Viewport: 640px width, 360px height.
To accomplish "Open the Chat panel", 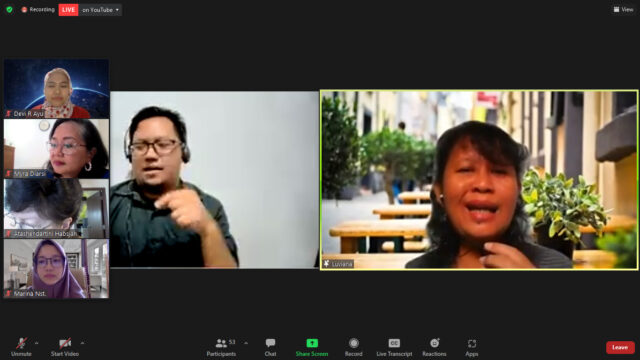I will 270,347.
